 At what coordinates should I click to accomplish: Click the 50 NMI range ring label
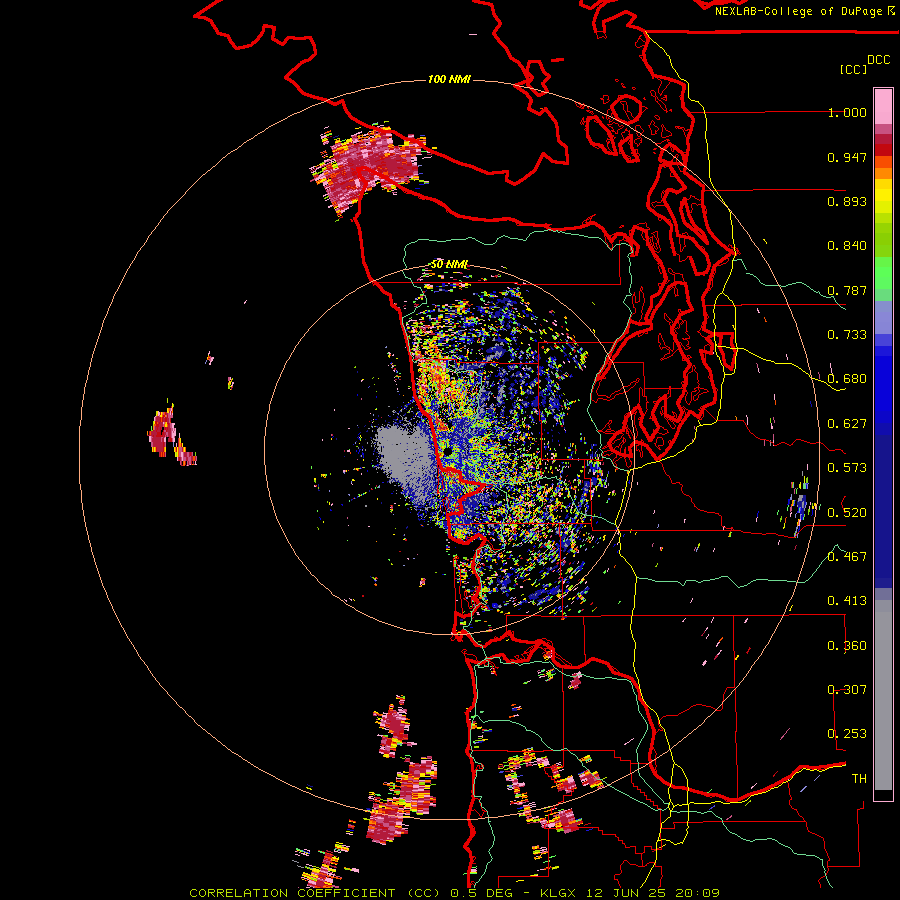pos(449,265)
